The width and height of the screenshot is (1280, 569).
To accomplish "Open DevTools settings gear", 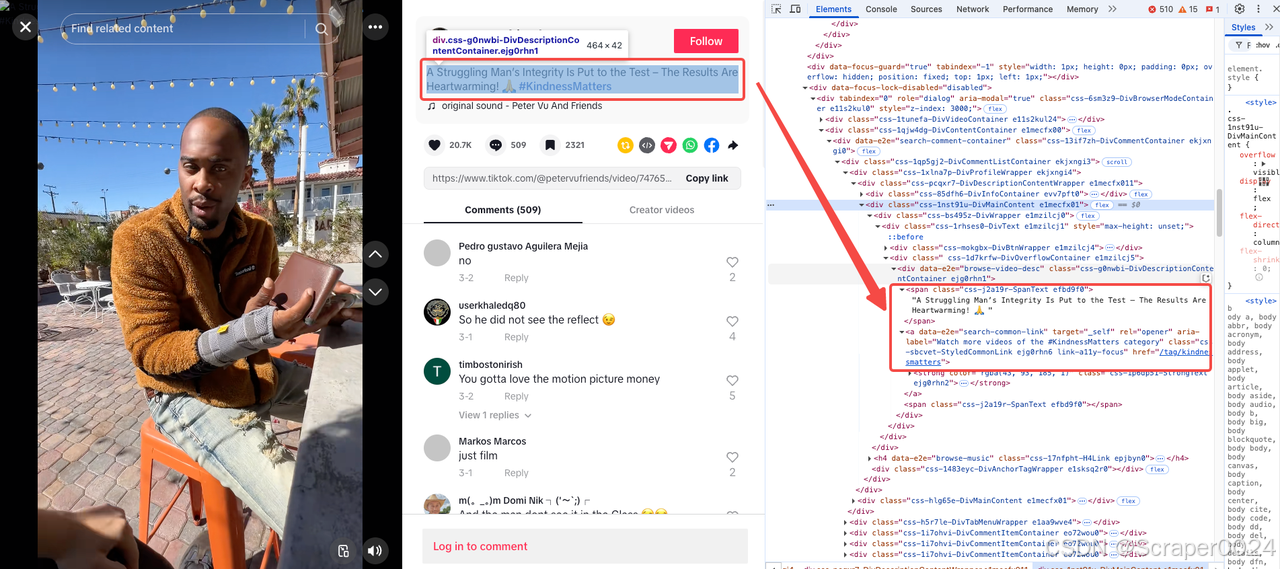I will (x=1240, y=9).
